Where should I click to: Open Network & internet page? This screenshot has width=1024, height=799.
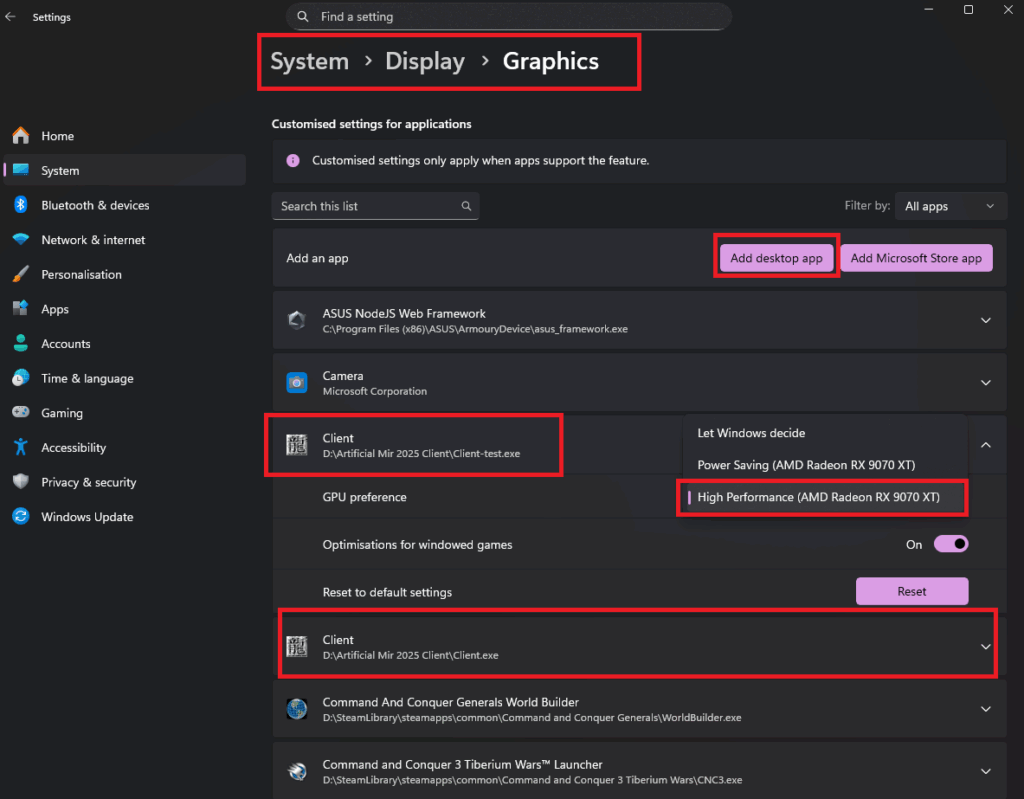point(93,240)
